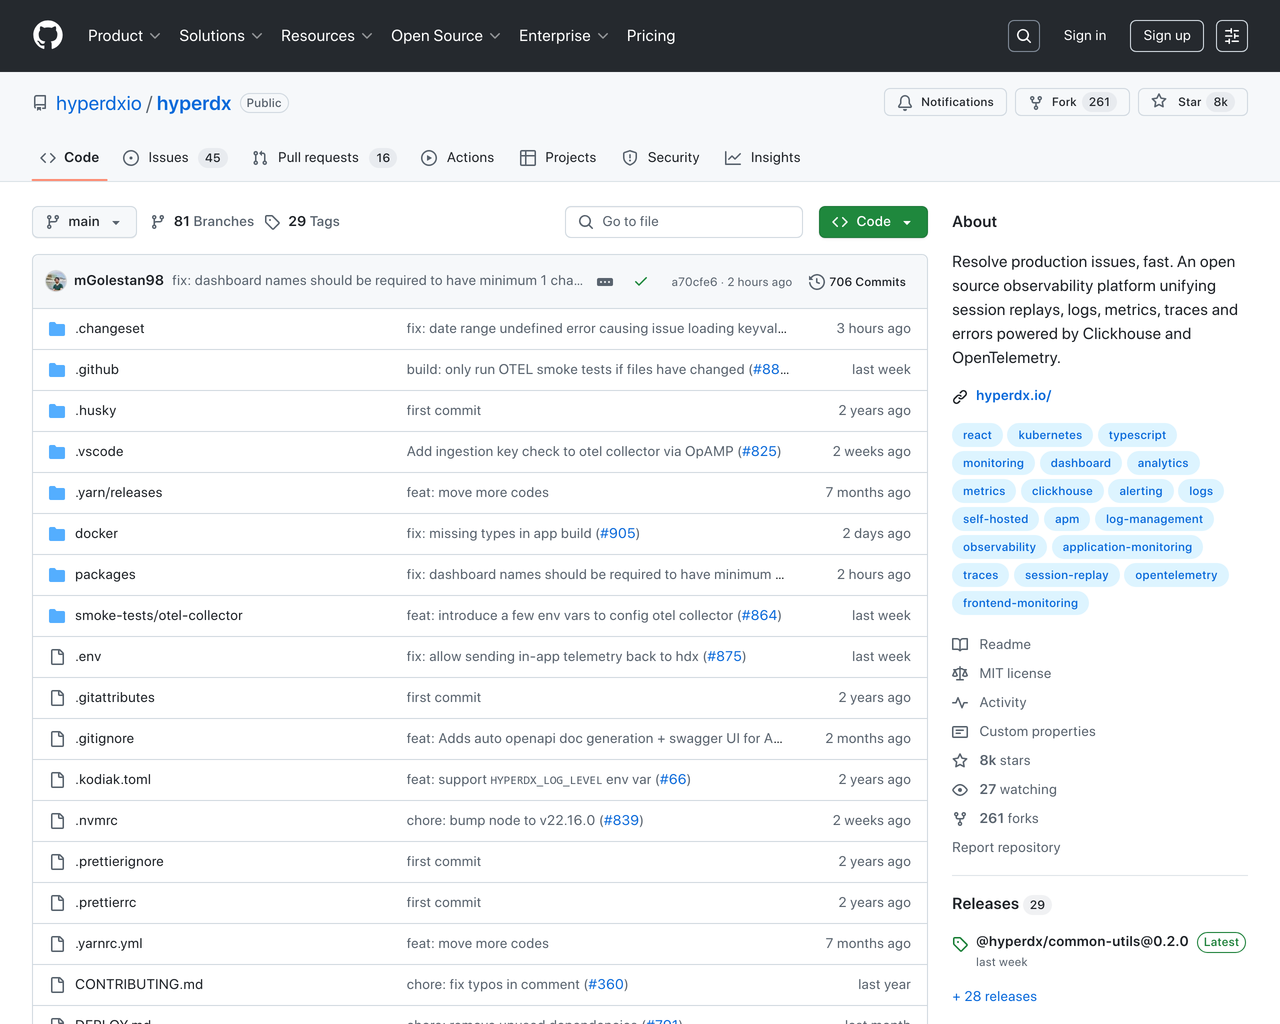Click the Readme book icon
The image size is (1280, 1024).
960,645
